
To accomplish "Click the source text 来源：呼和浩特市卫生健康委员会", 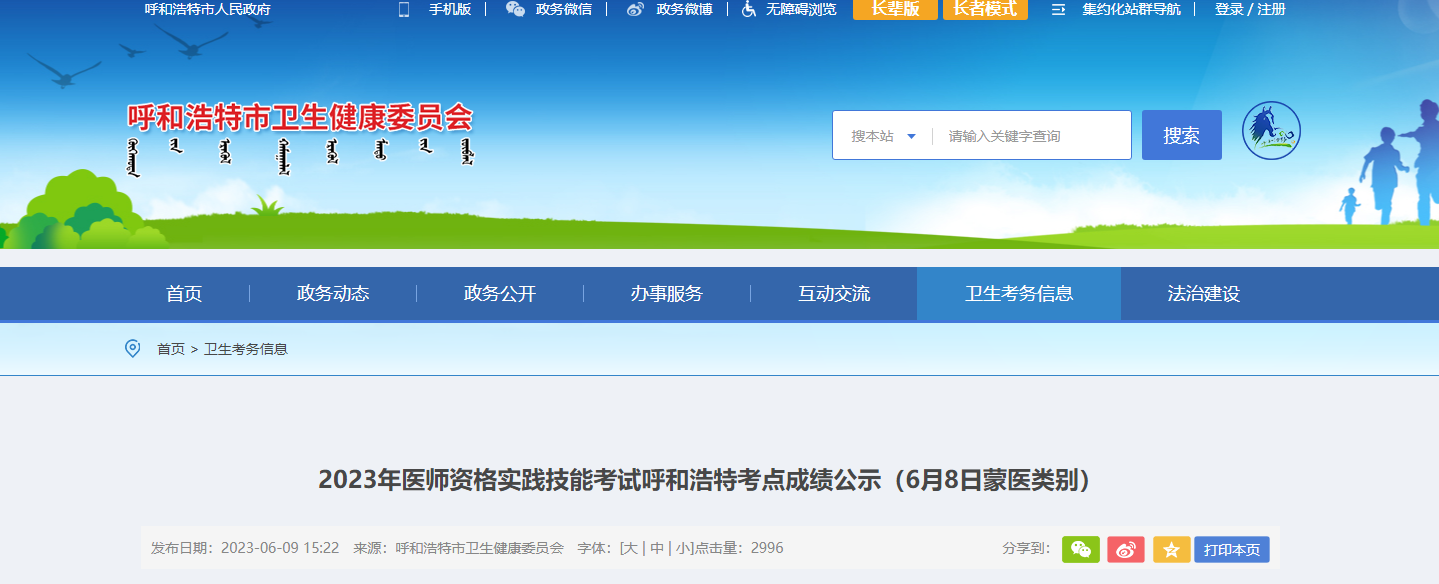I will 459,548.
